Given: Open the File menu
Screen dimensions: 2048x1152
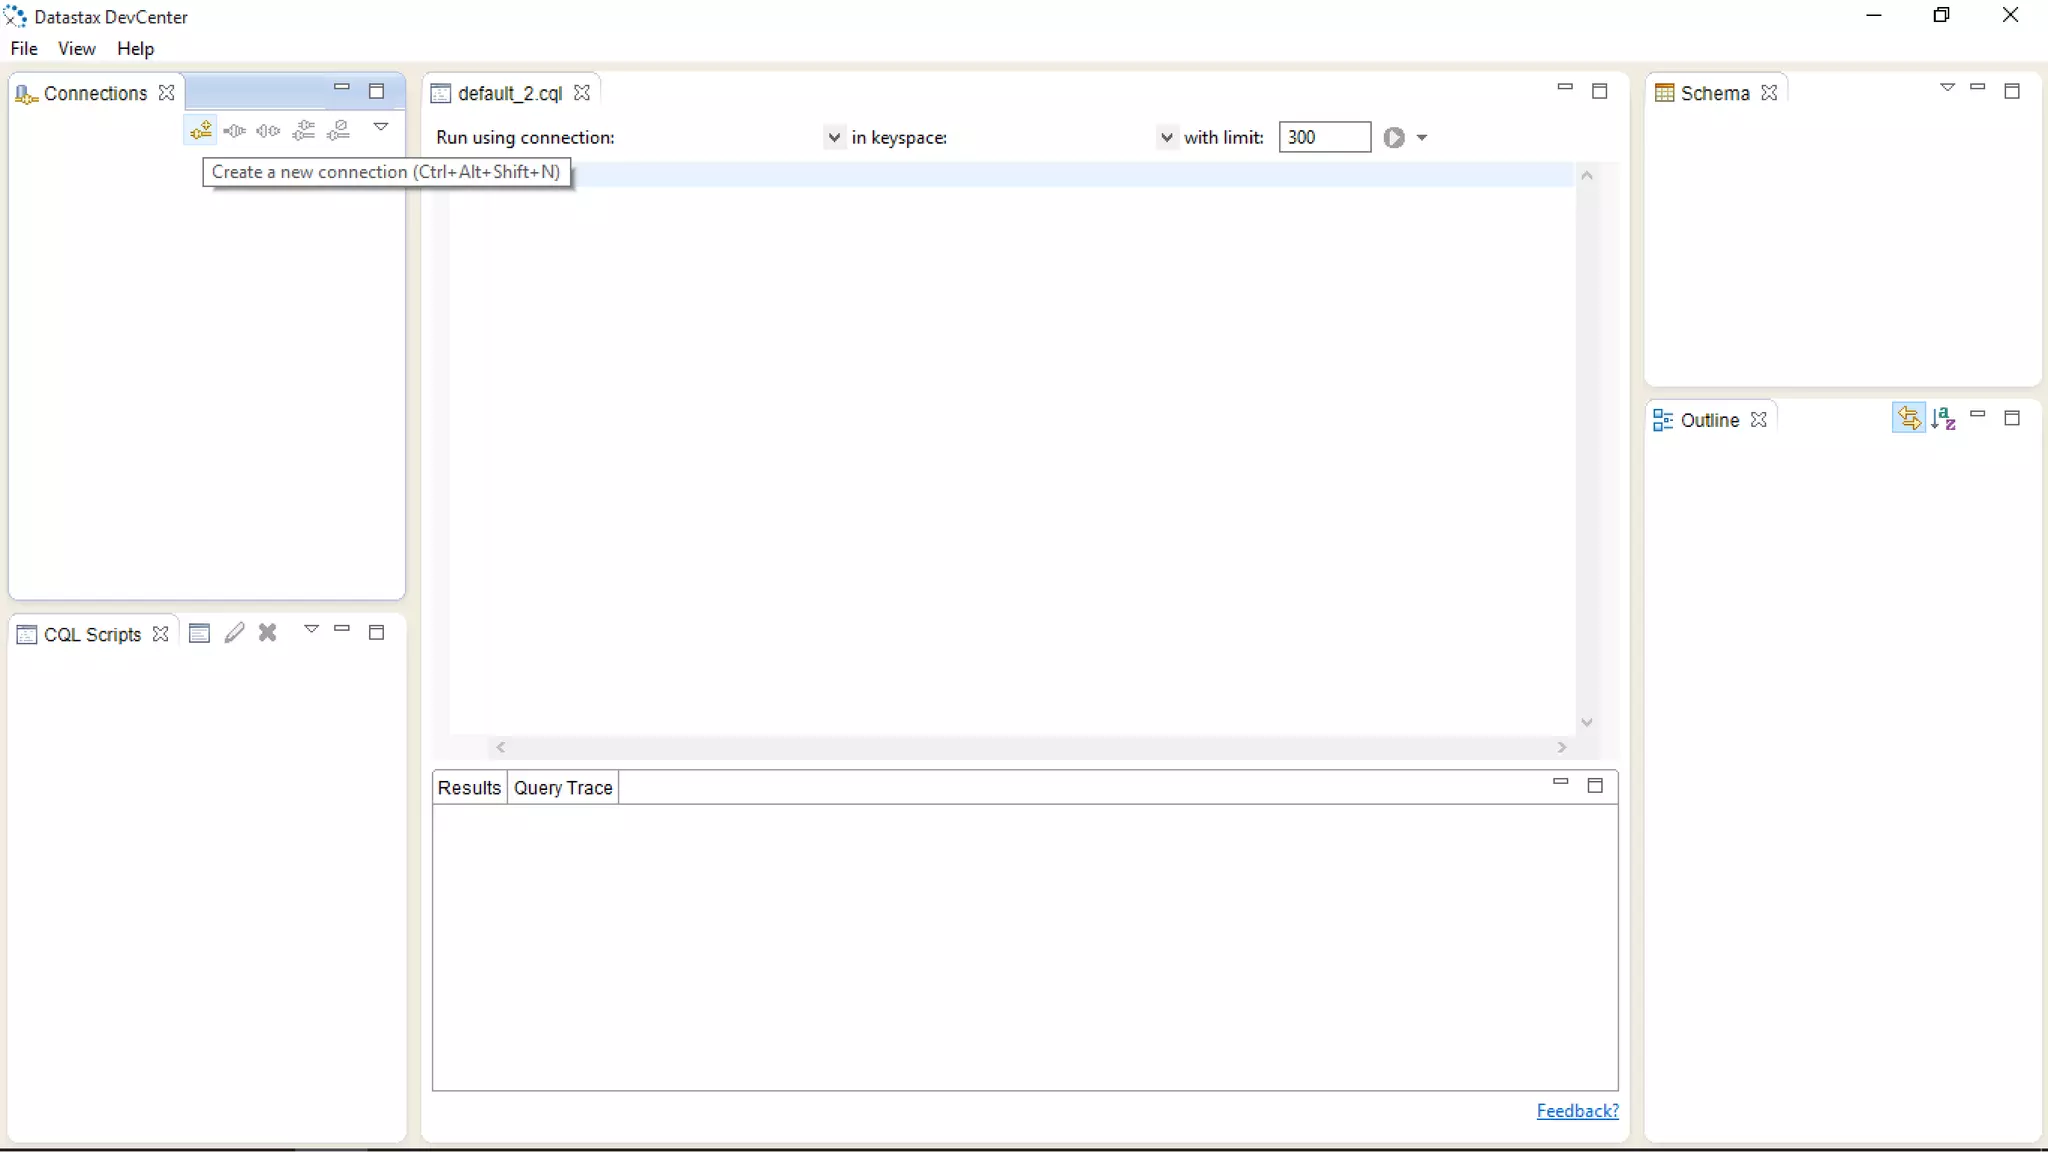Looking at the screenshot, I should click(x=24, y=49).
